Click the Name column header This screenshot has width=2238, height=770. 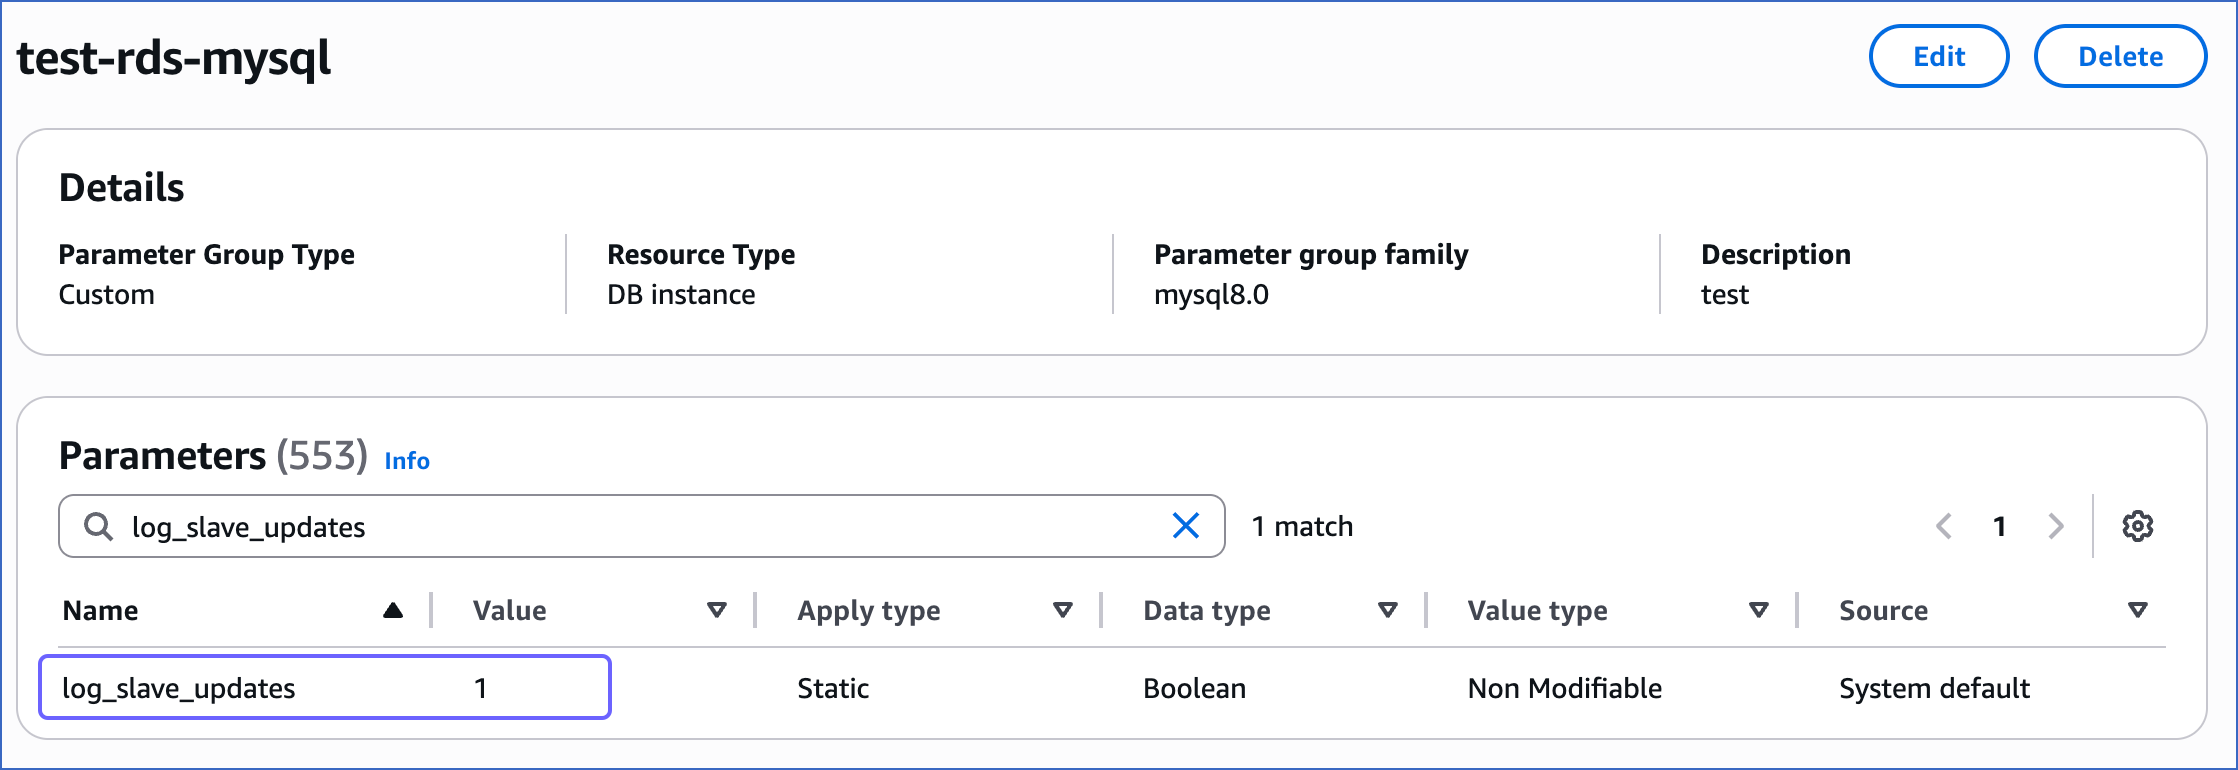100,610
